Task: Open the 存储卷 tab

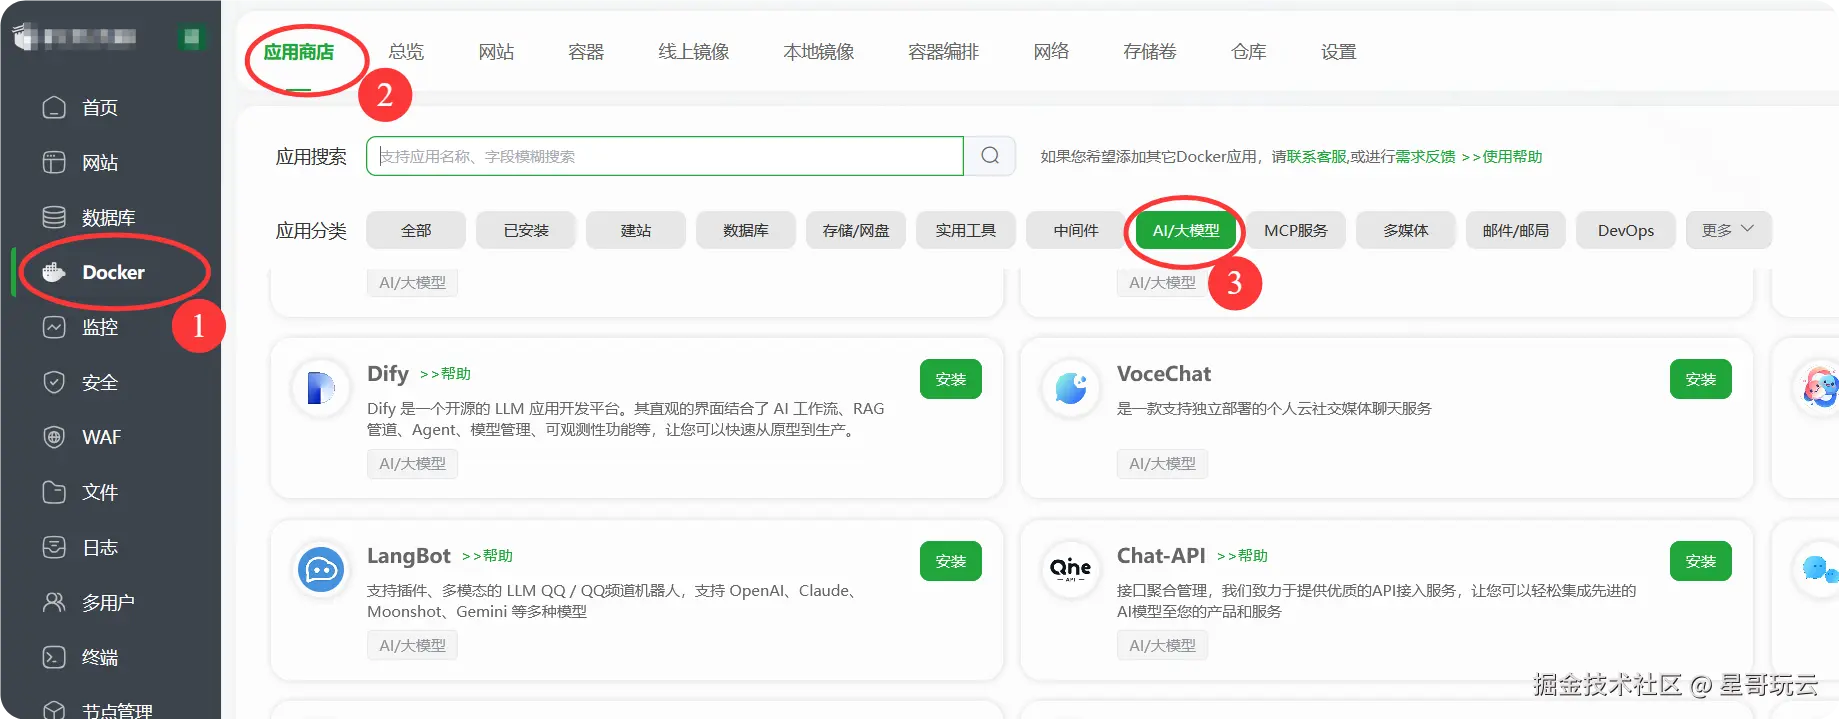Action: (1150, 52)
